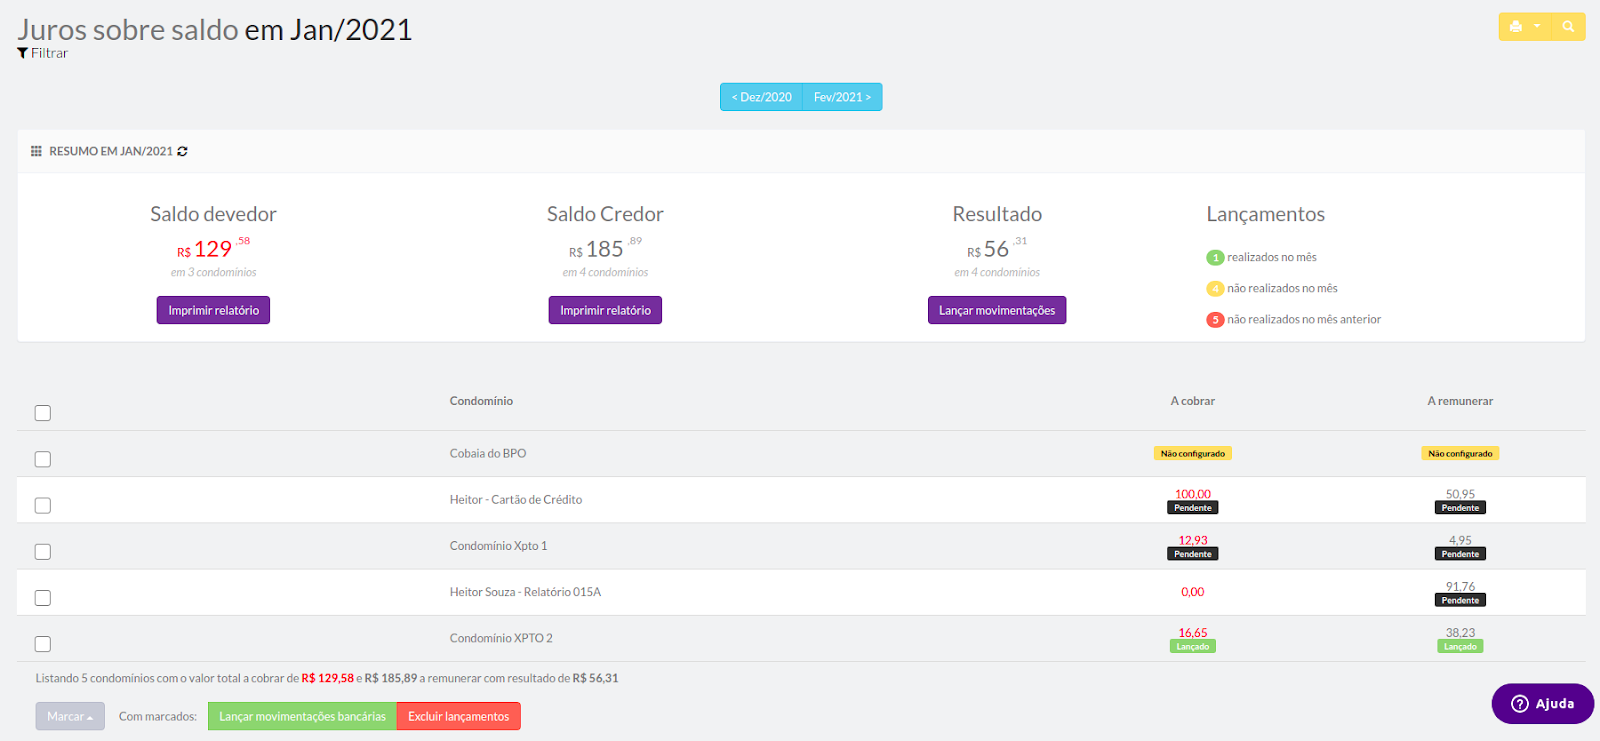The image size is (1600, 741).
Task: Click the yellow search magnifier icon
Action: 1568,27
